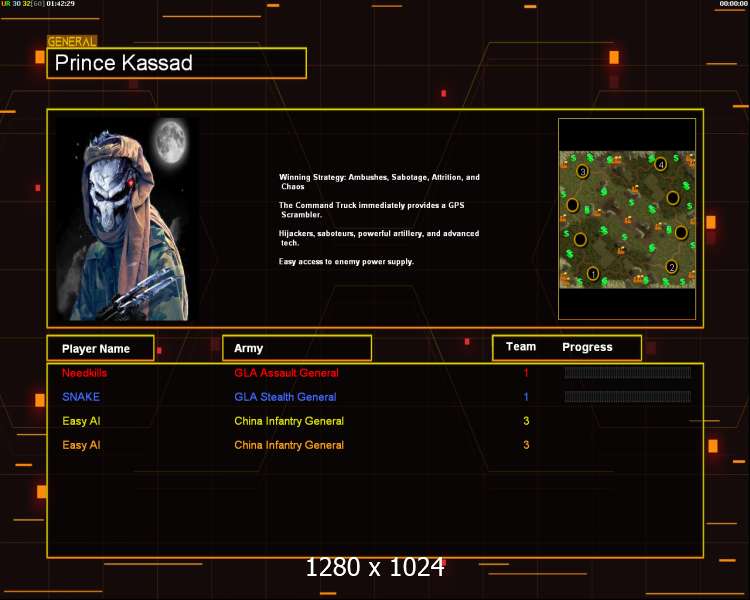The height and width of the screenshot is (600, 750).
Task: Click the 00:00:00 timer readout
Action: (x=733, y=3)
